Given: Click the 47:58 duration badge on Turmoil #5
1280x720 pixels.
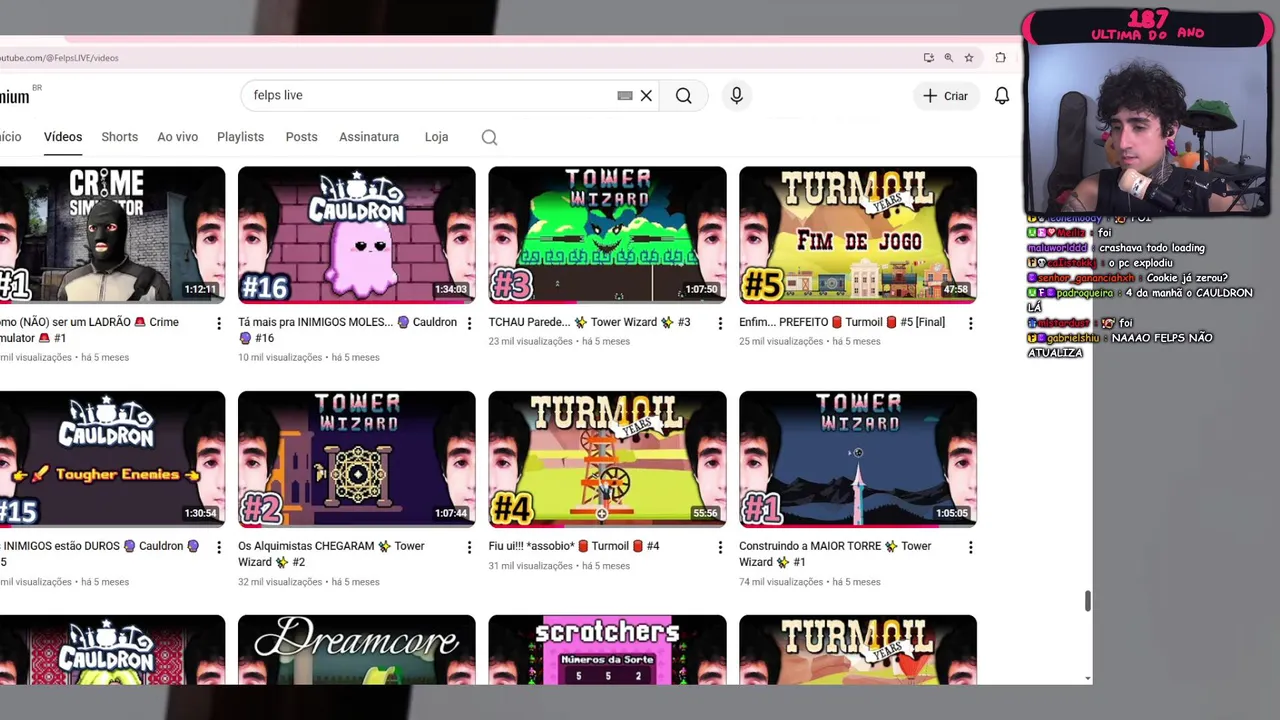Looking at the screenshot, I should [x=956, y=290].
